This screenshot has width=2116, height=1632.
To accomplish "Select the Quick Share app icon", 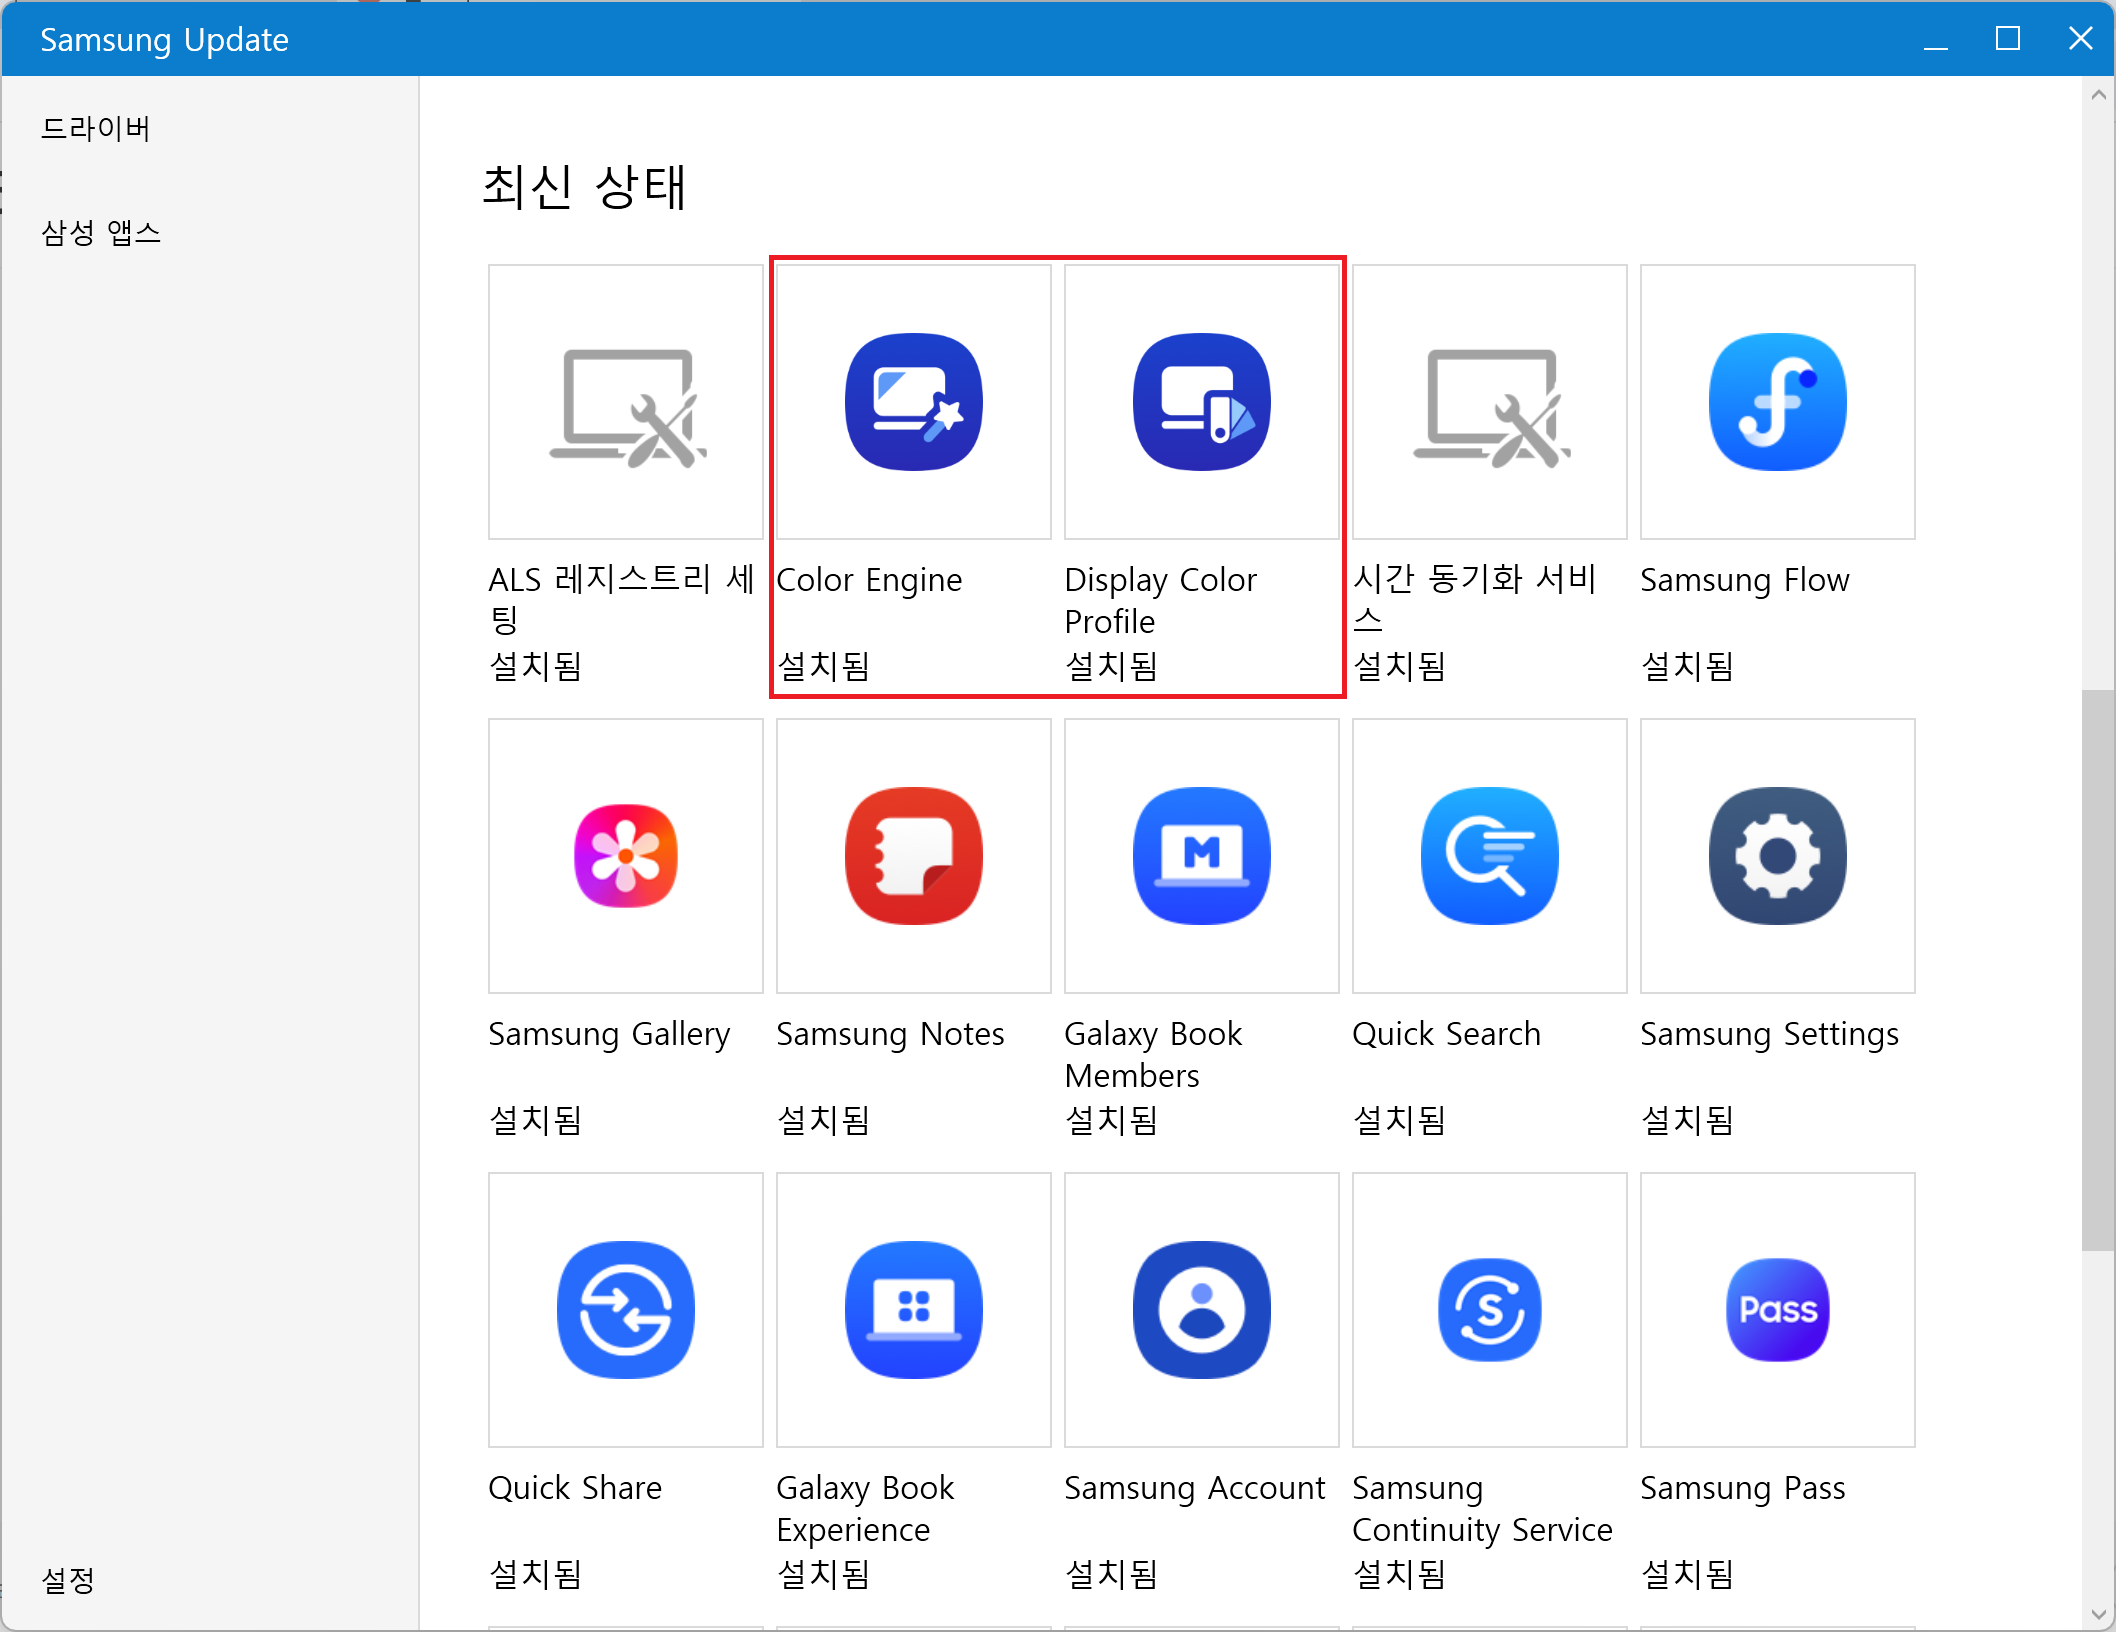I will point(625,1310).
